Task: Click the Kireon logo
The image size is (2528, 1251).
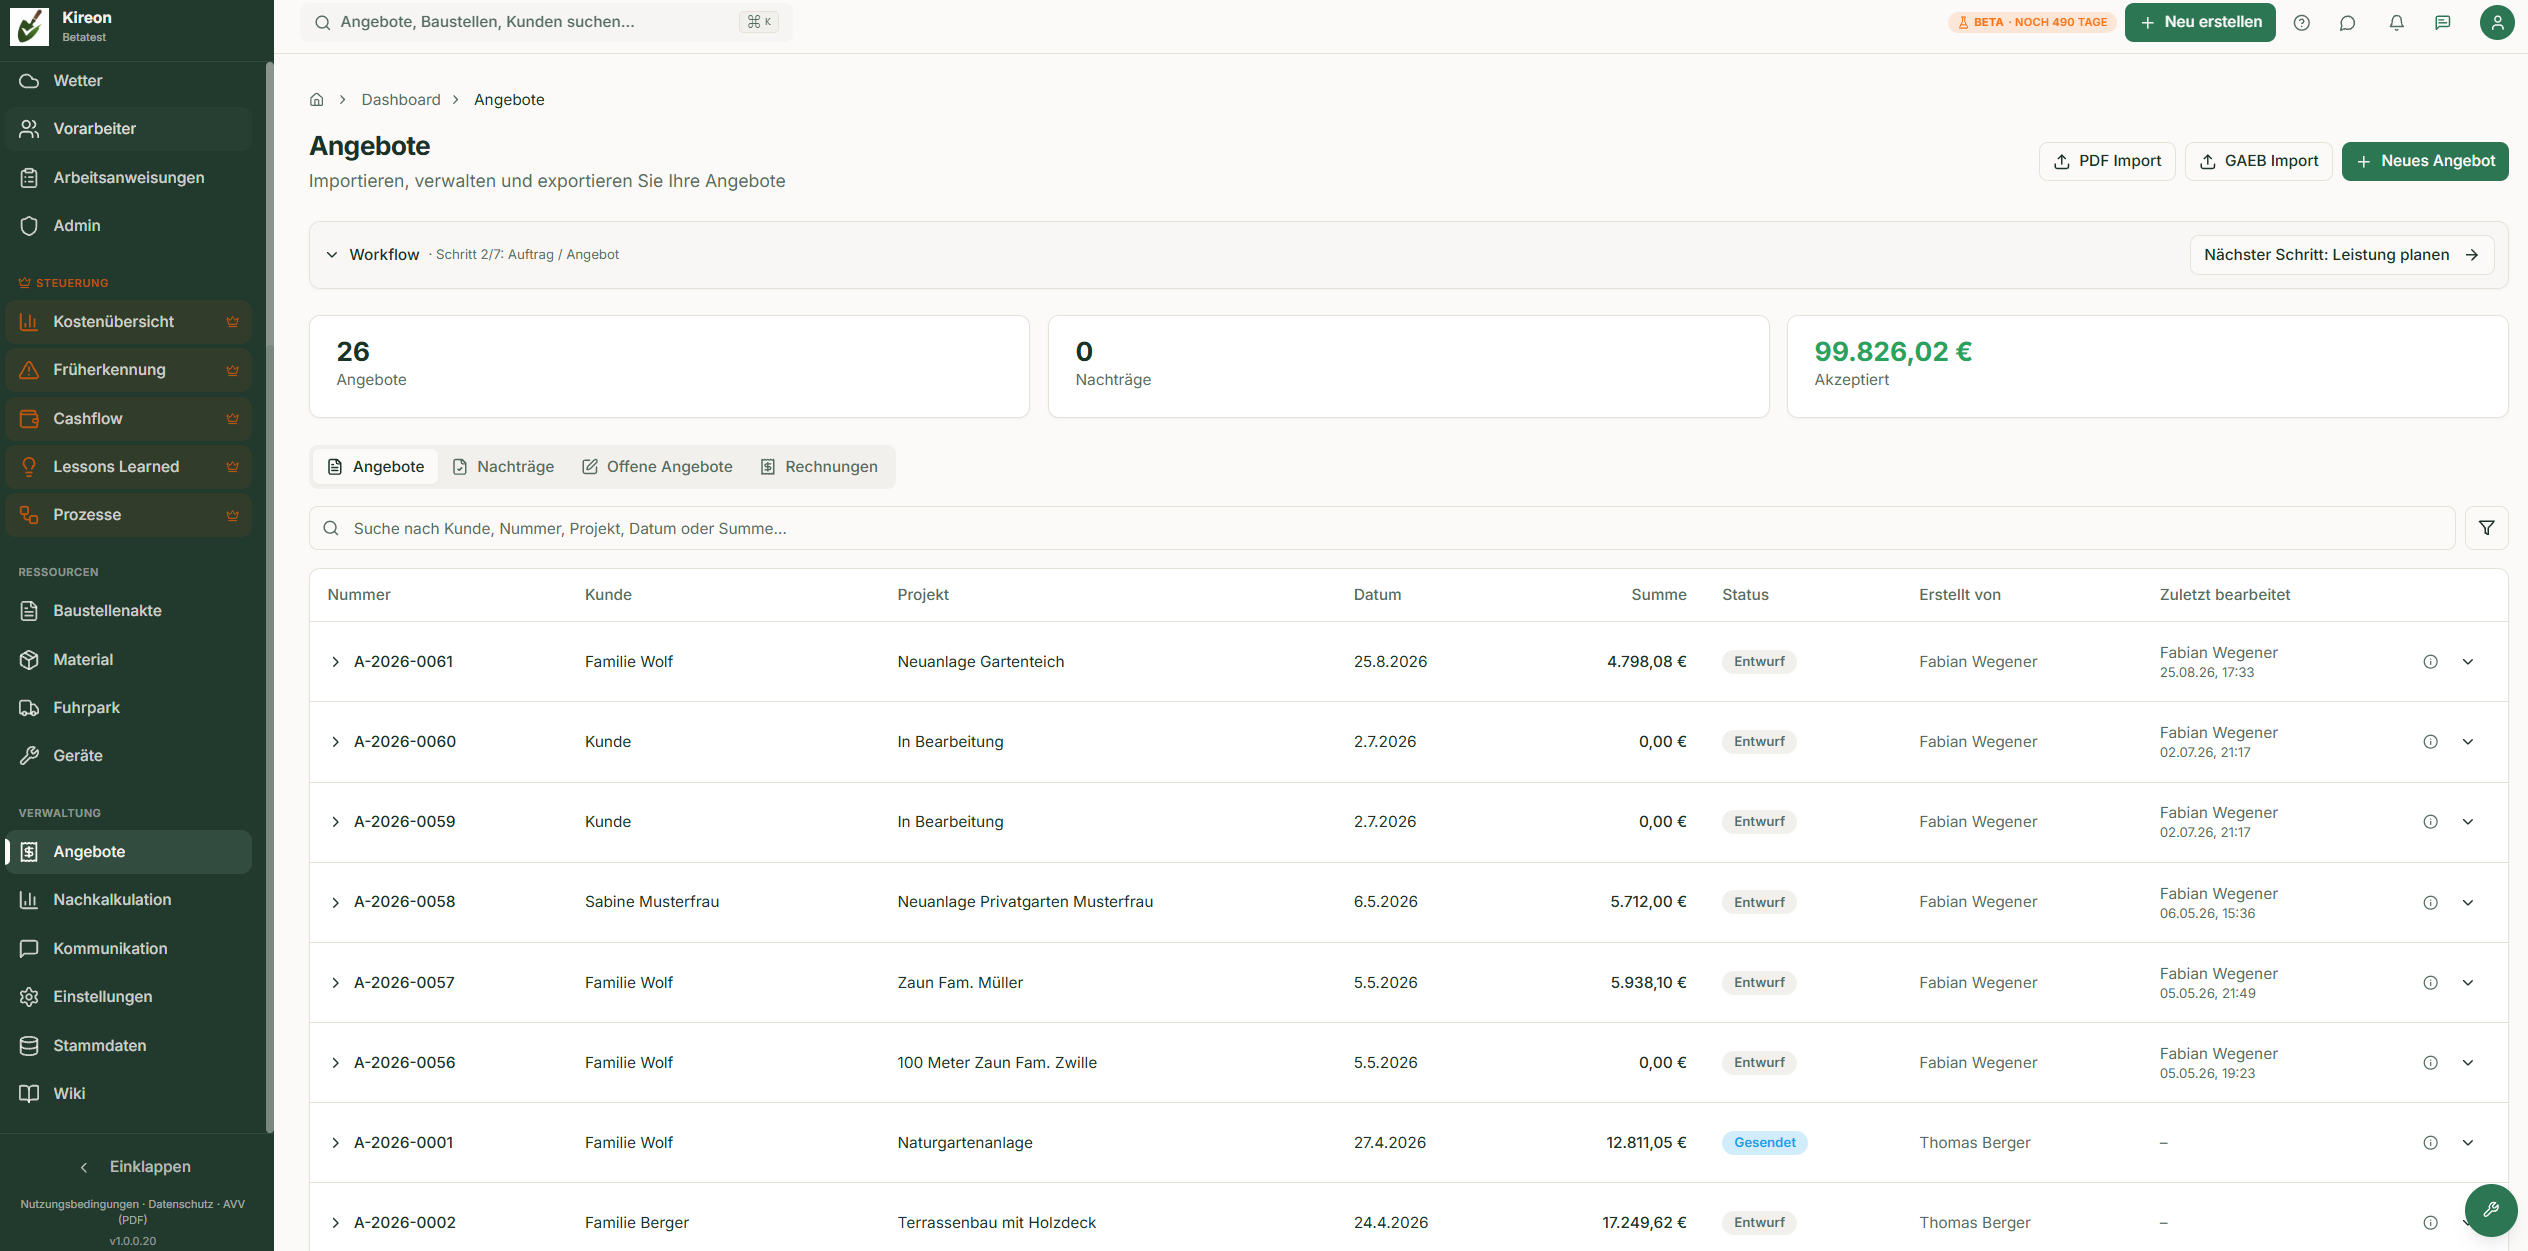Action: 29,26
